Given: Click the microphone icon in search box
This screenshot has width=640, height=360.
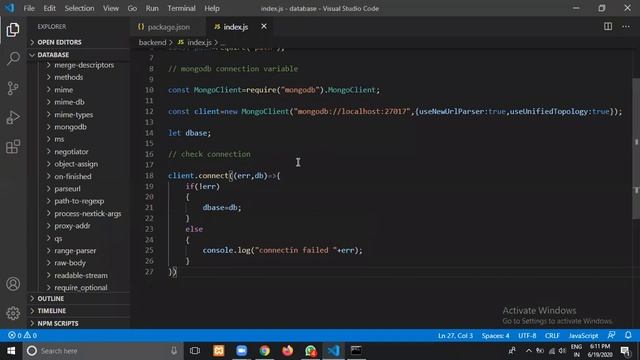Looking at the screenshot, I should pos(174,351).
